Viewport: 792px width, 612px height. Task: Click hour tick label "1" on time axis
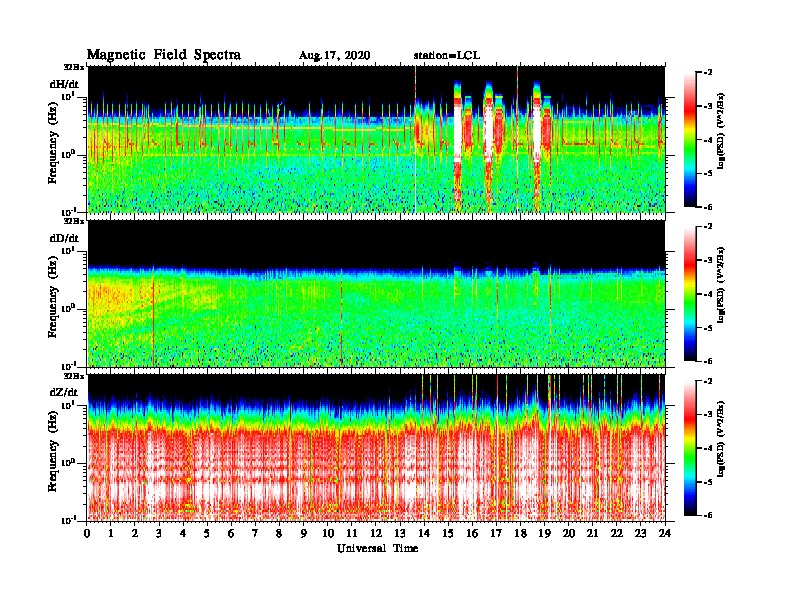coord(111,533)
